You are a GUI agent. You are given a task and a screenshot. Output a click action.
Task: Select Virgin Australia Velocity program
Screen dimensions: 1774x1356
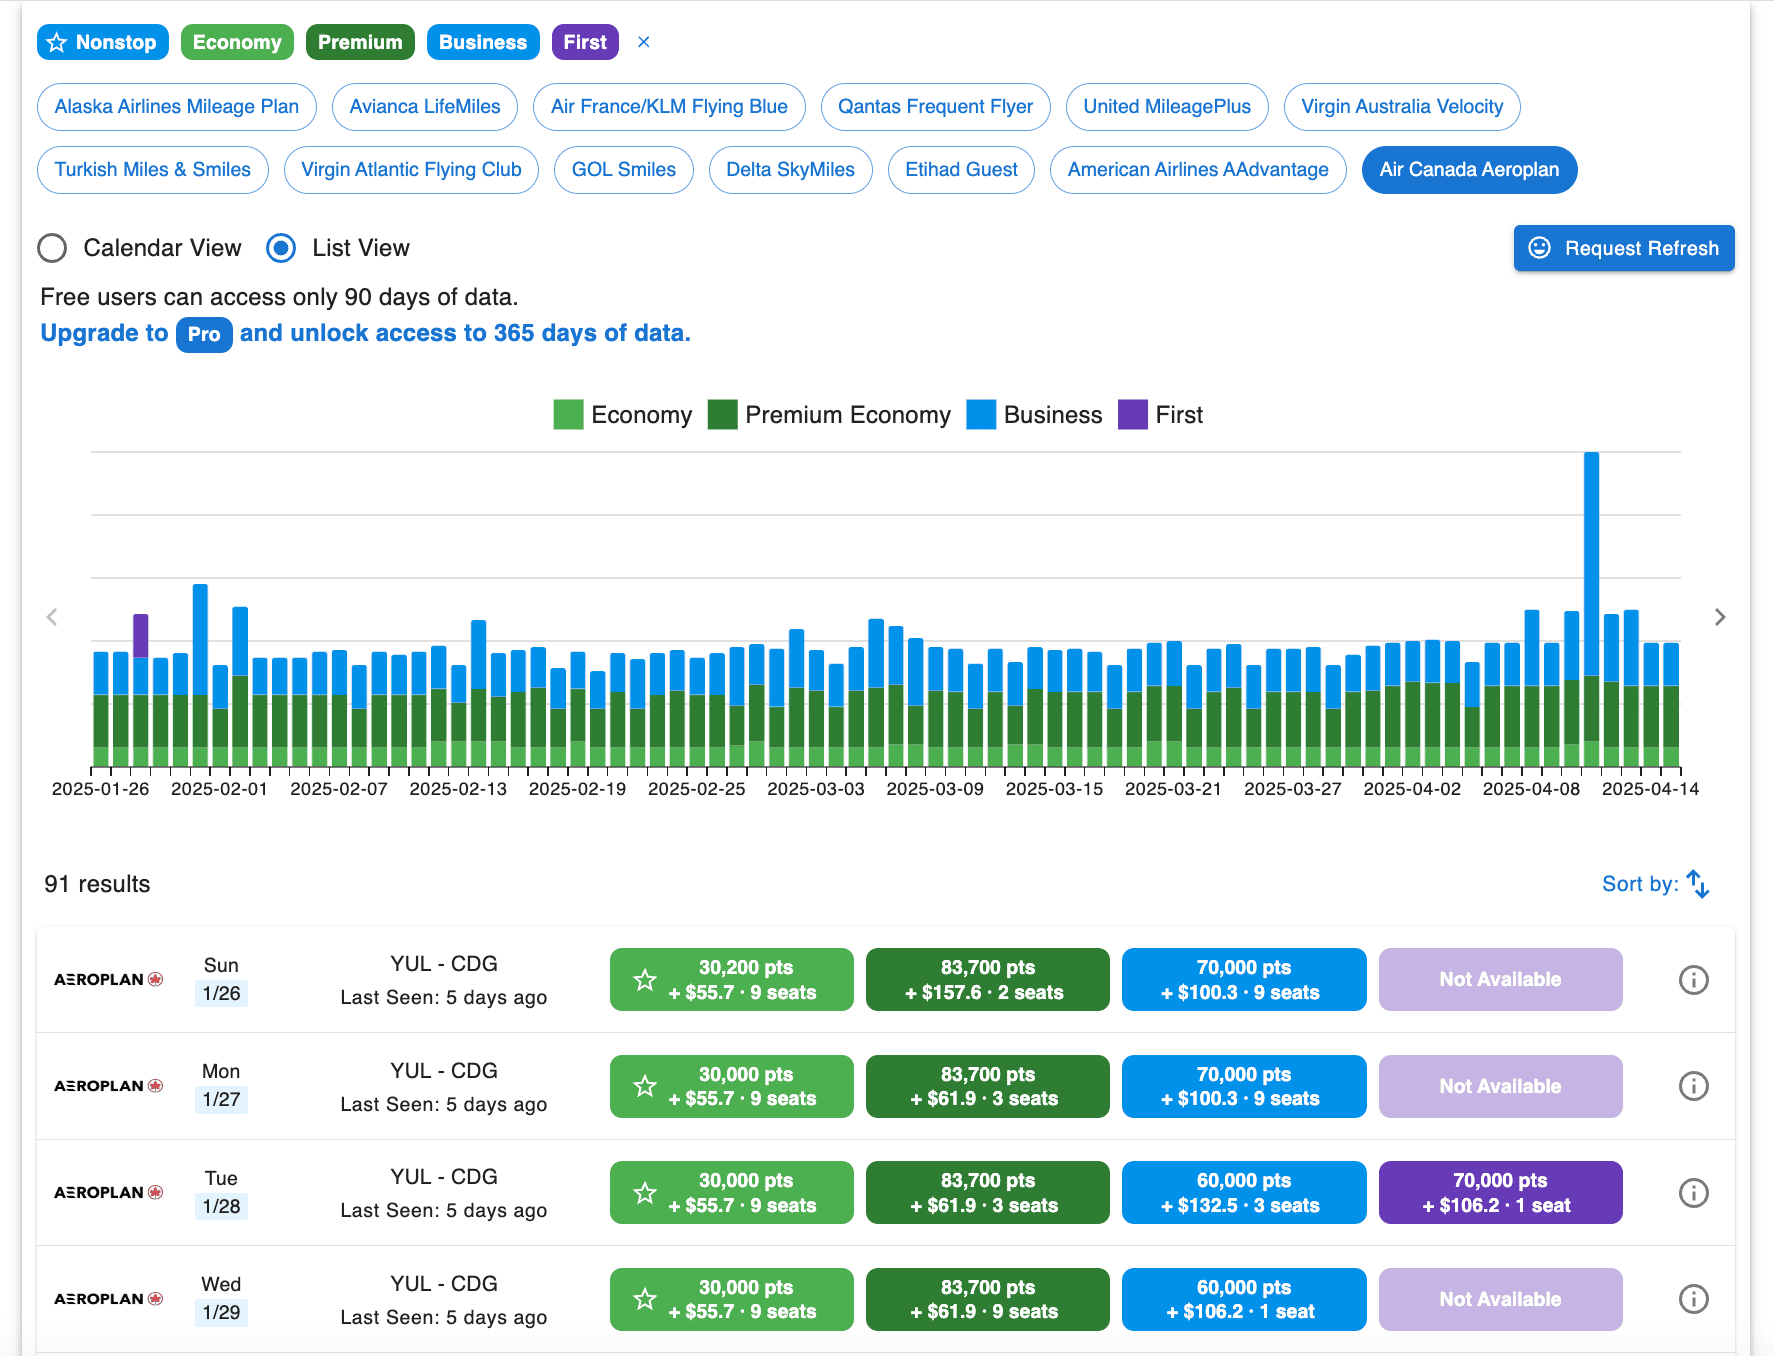tap(1402, 107)
